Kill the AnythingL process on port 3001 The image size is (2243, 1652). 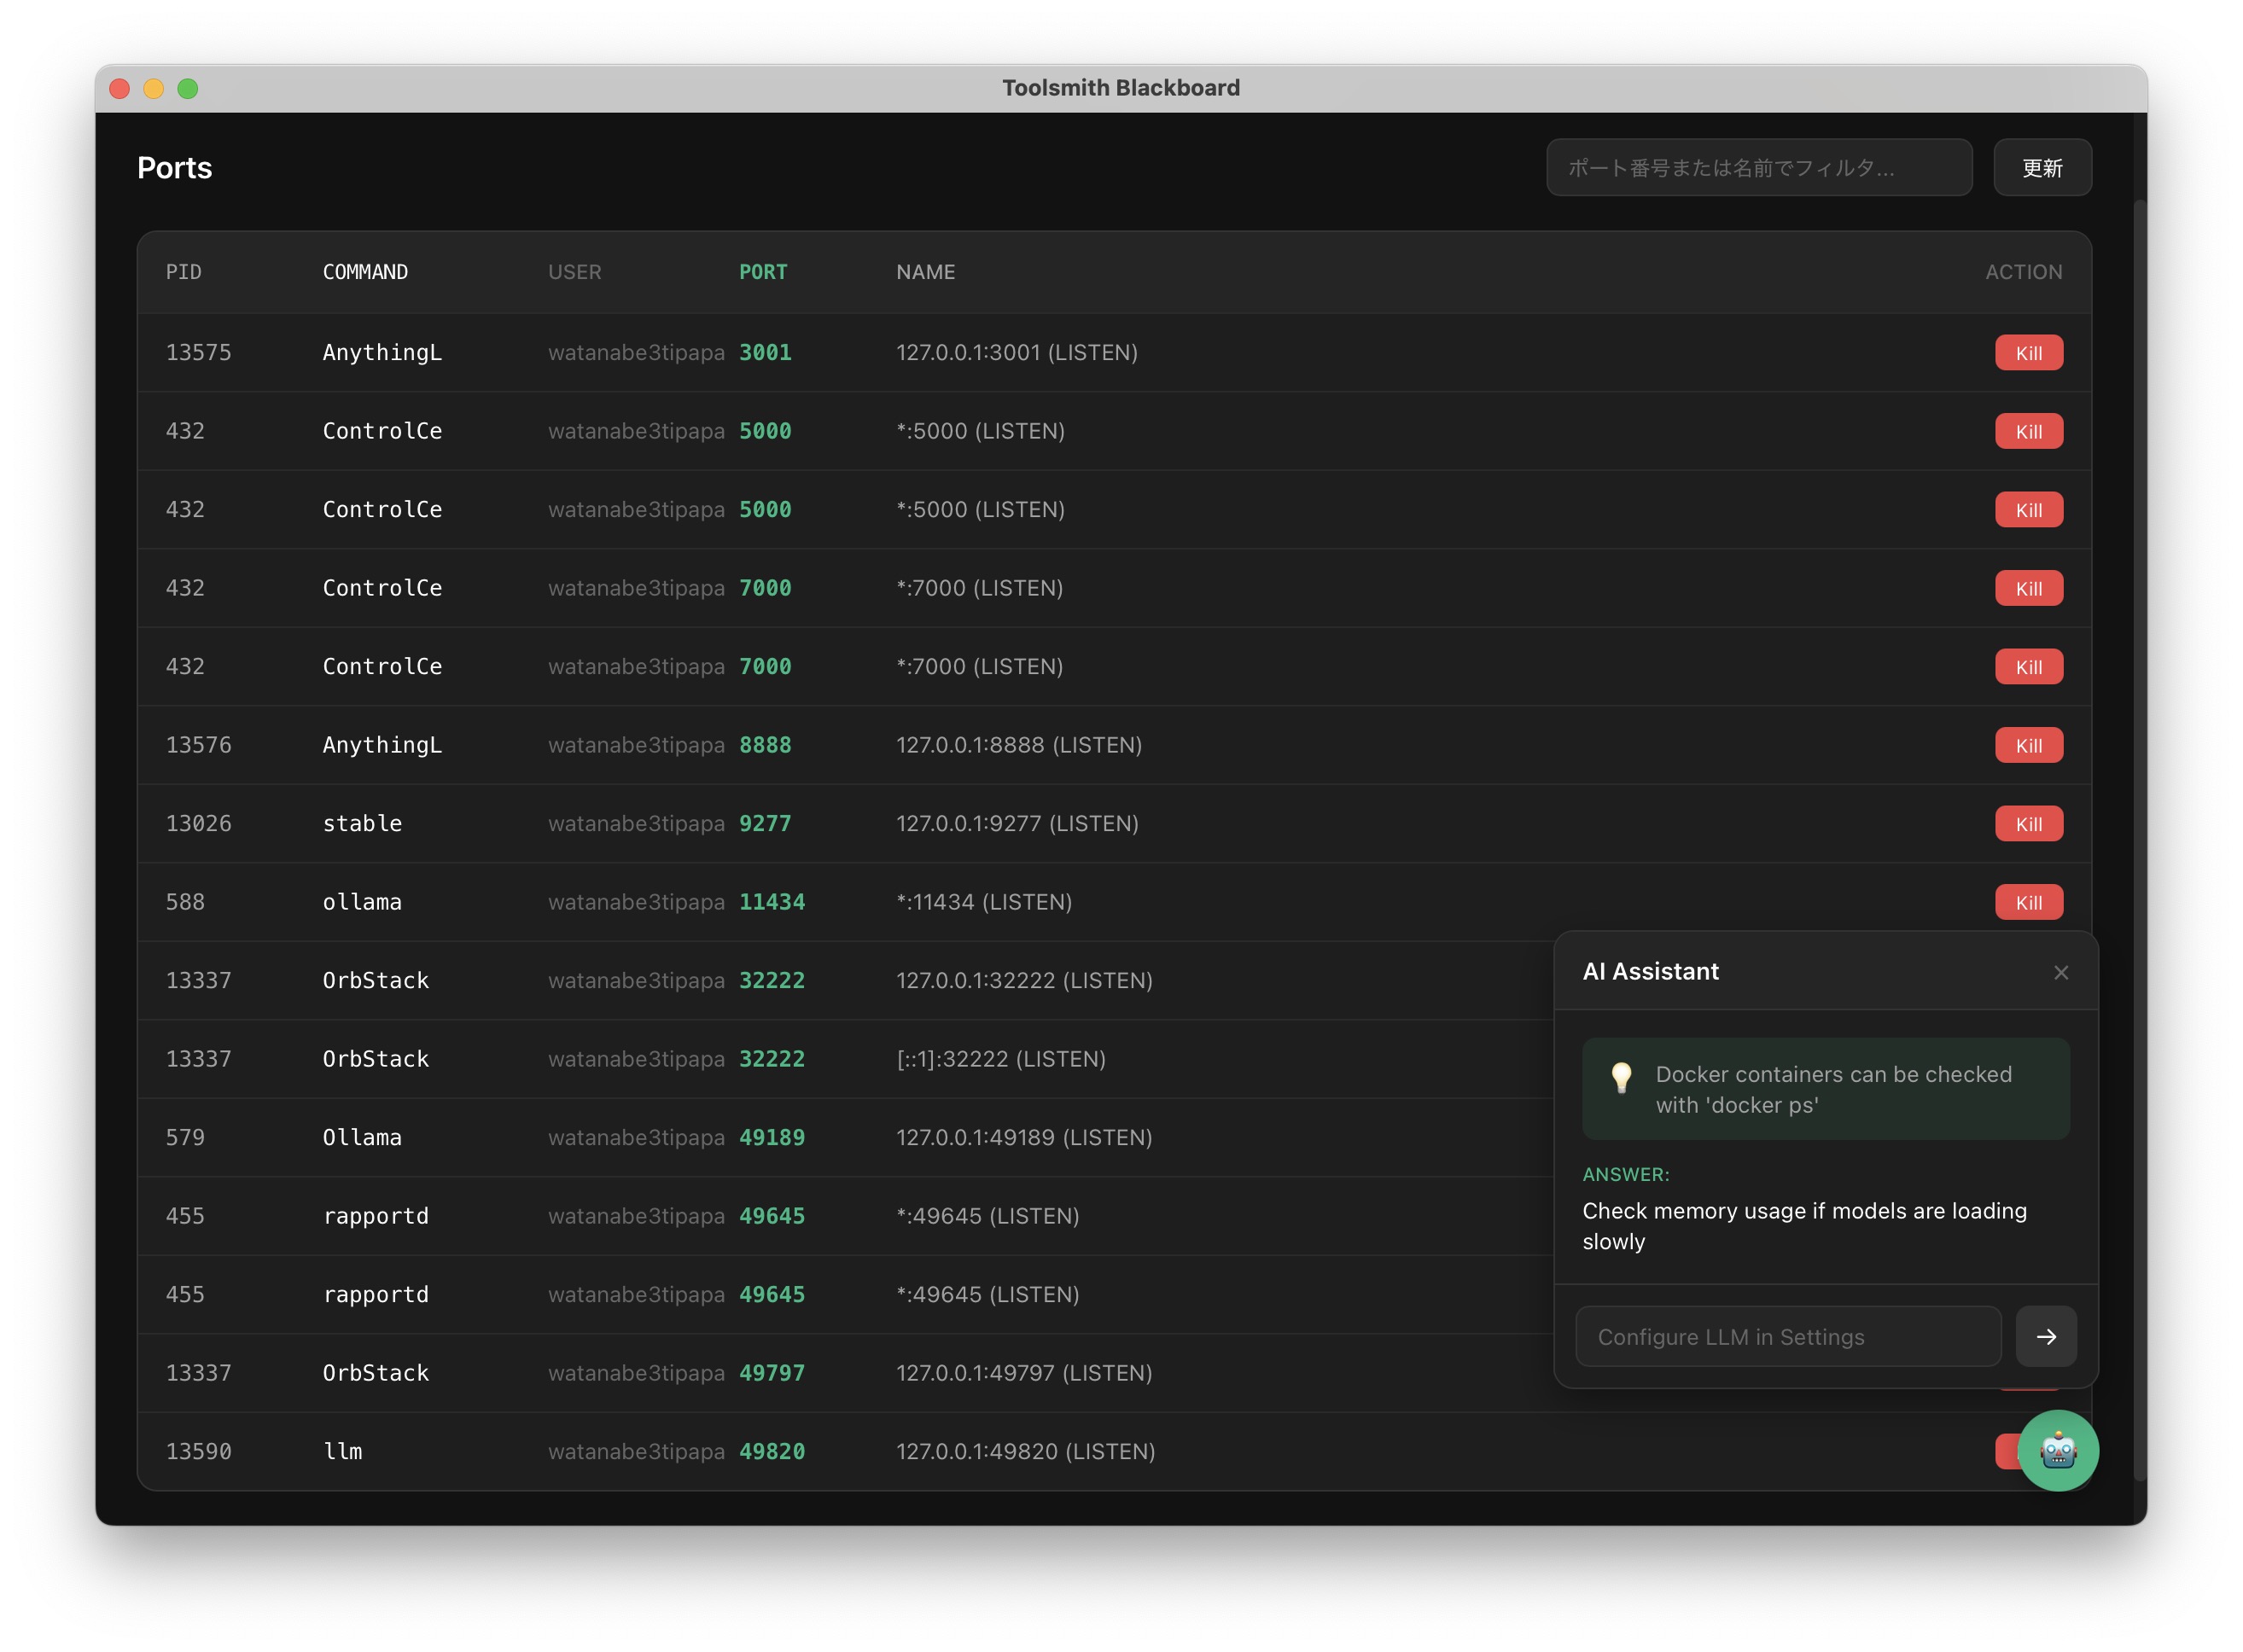click(2028, 353)
